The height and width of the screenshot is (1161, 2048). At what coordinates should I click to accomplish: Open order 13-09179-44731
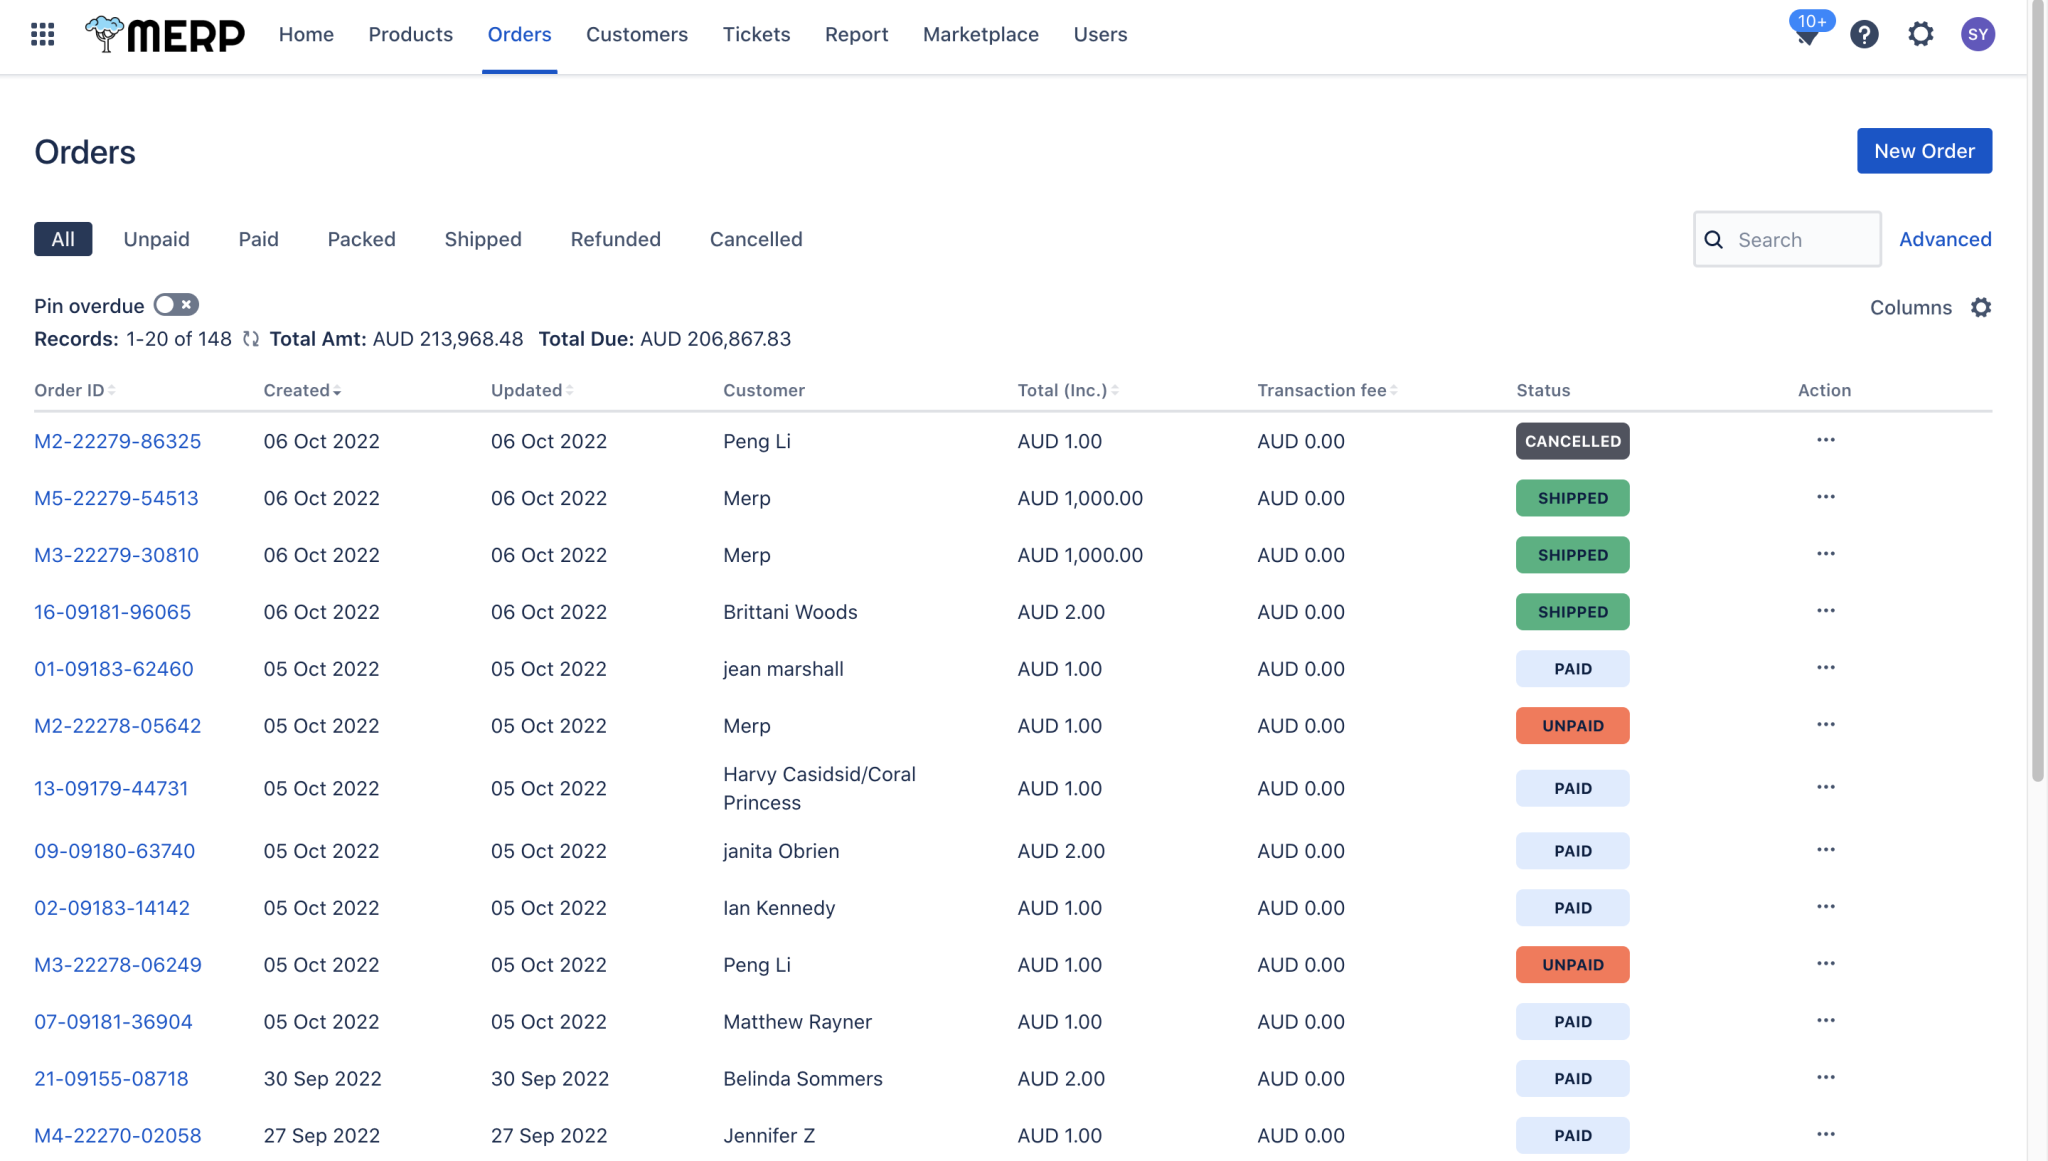pyautogui.click(x=111, y=789)
